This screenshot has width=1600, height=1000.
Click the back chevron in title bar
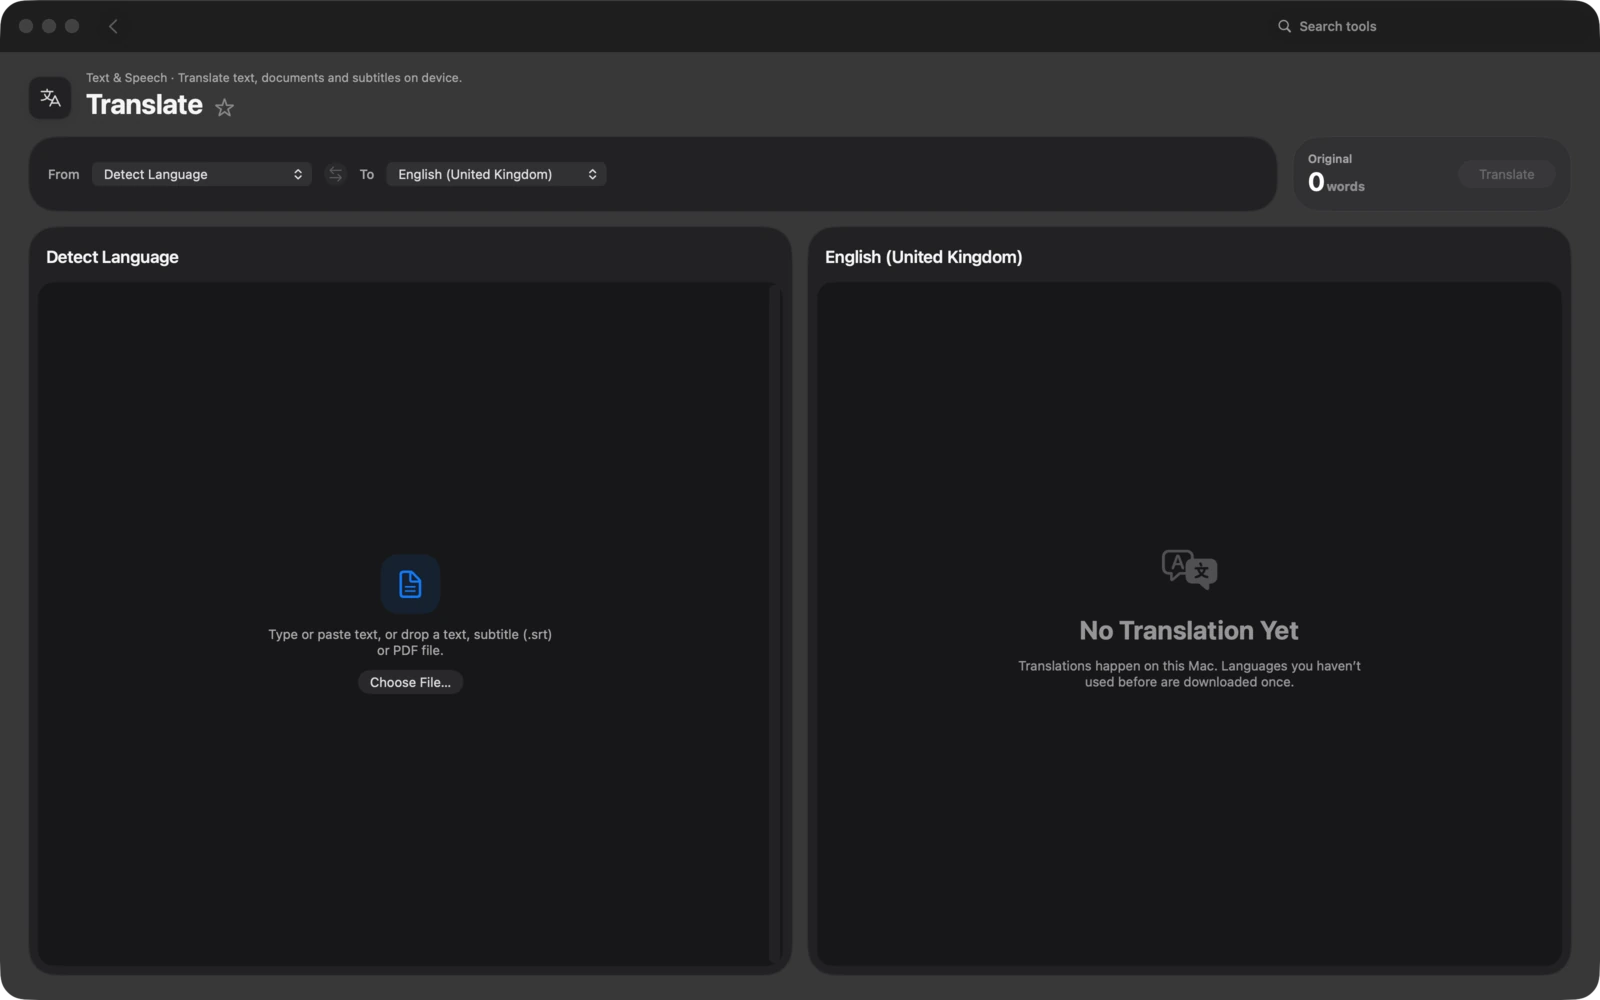click(x=113, y=27)
